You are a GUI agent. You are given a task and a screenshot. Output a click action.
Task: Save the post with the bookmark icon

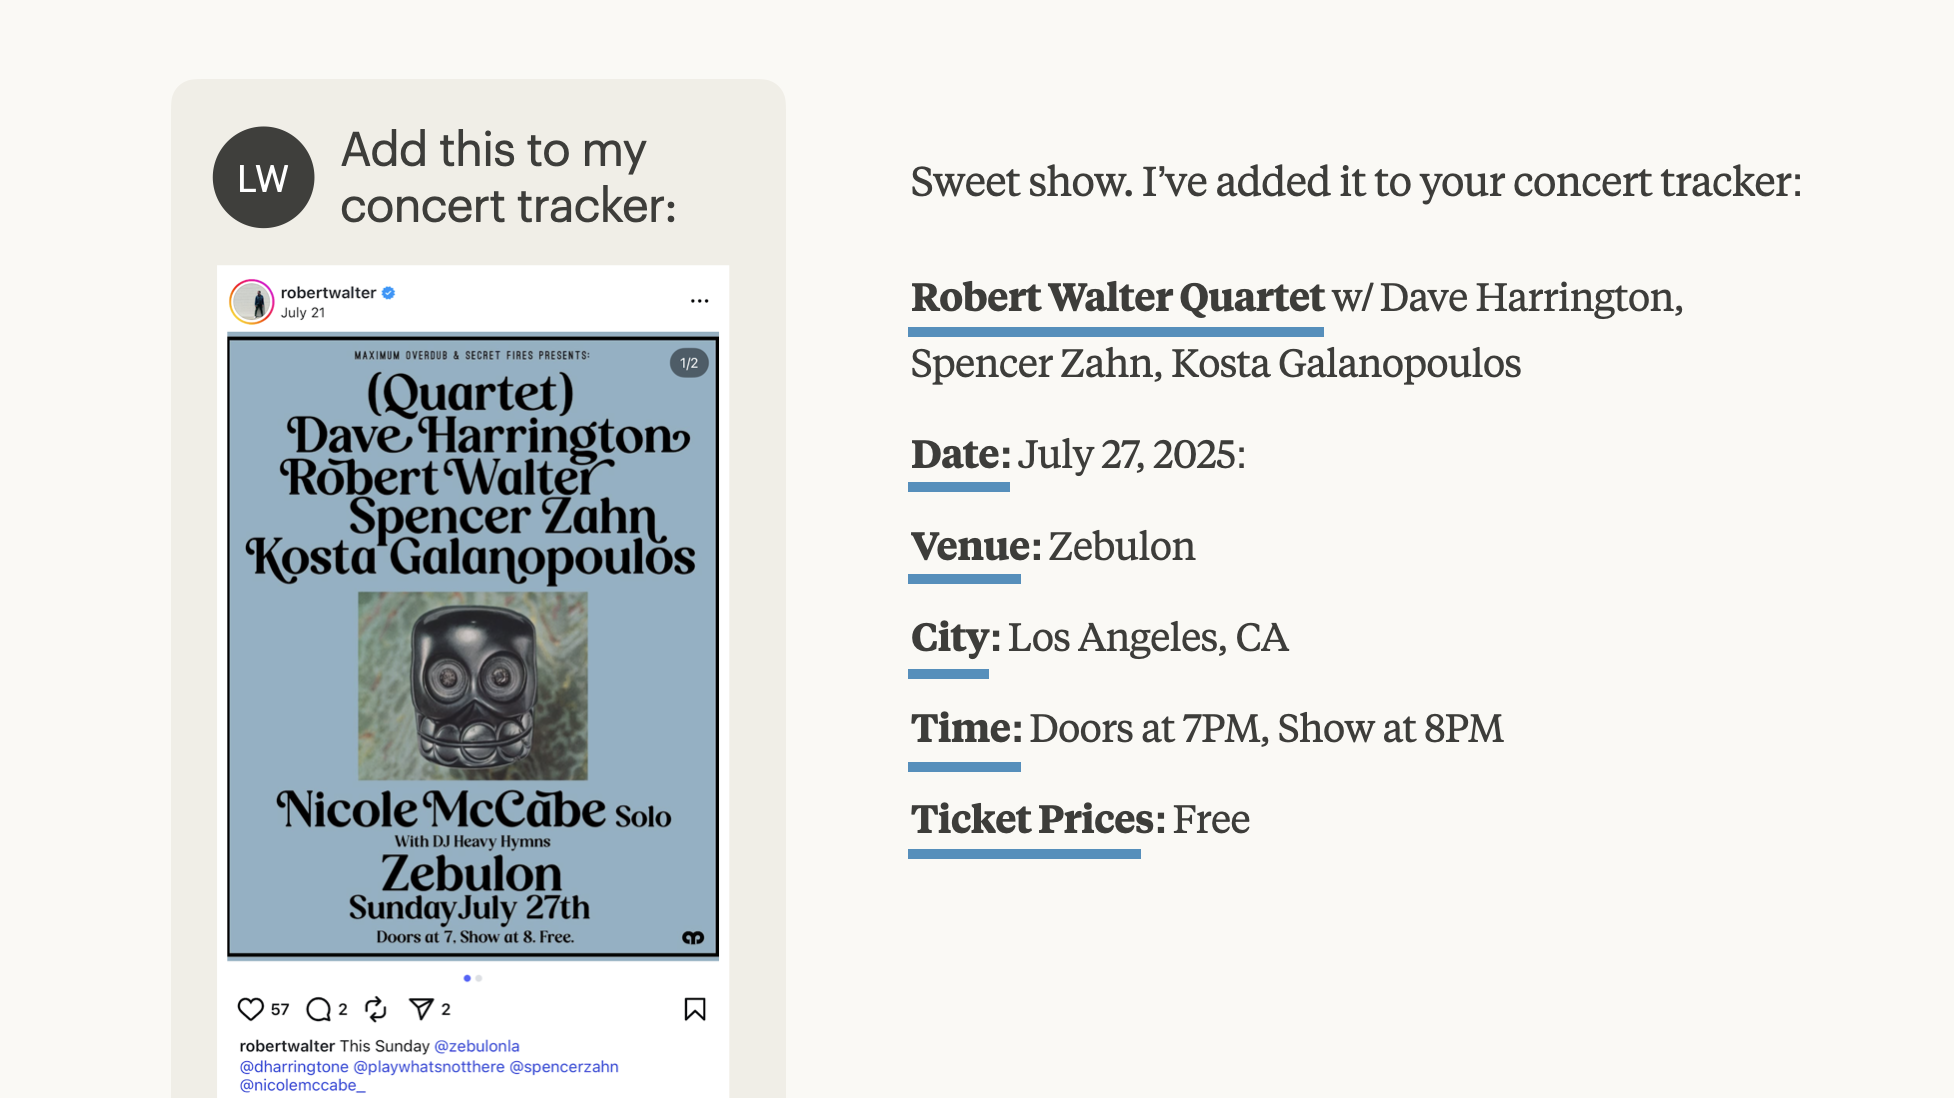coord(695,1009)
